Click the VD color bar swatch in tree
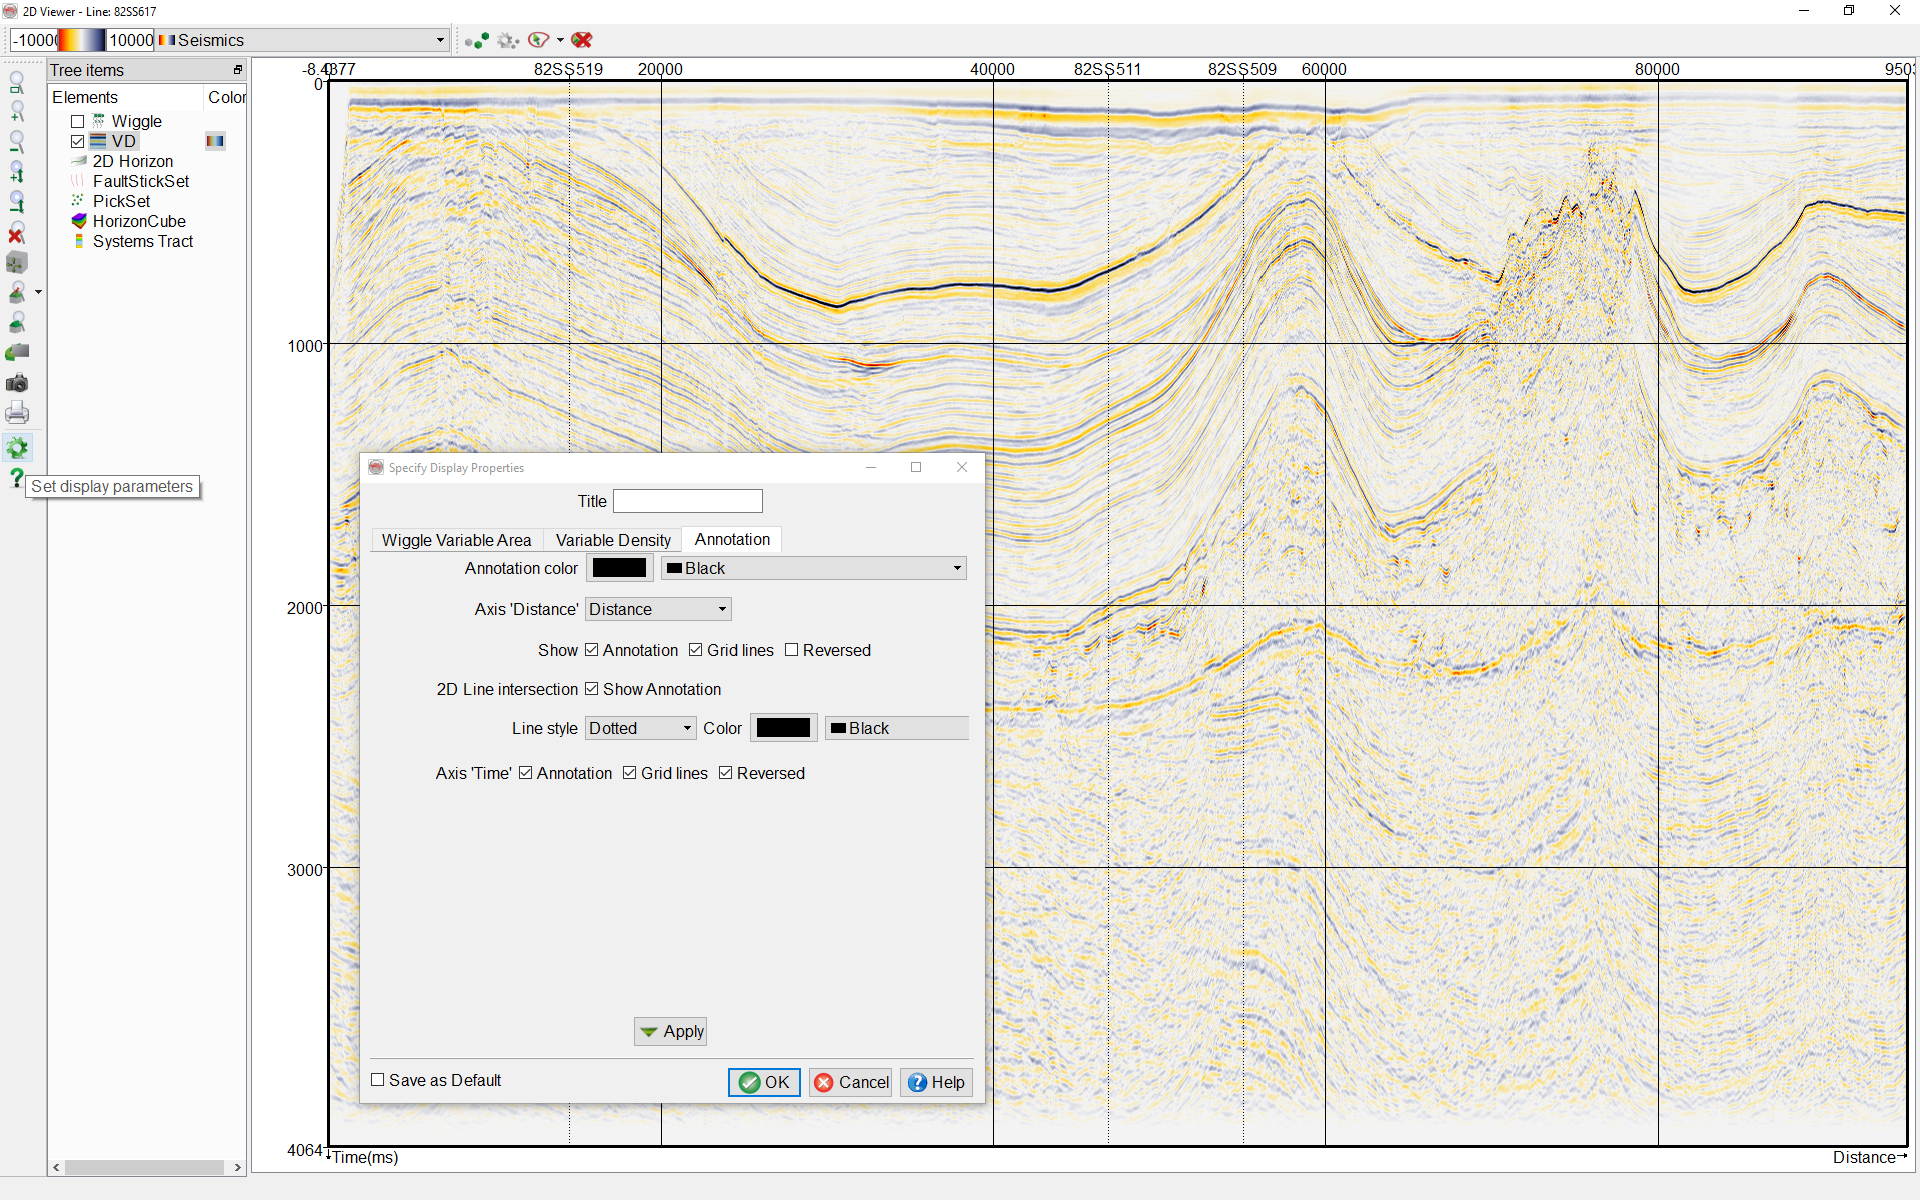Screen dimensions: 1920x1200 (x=215, y=141)
